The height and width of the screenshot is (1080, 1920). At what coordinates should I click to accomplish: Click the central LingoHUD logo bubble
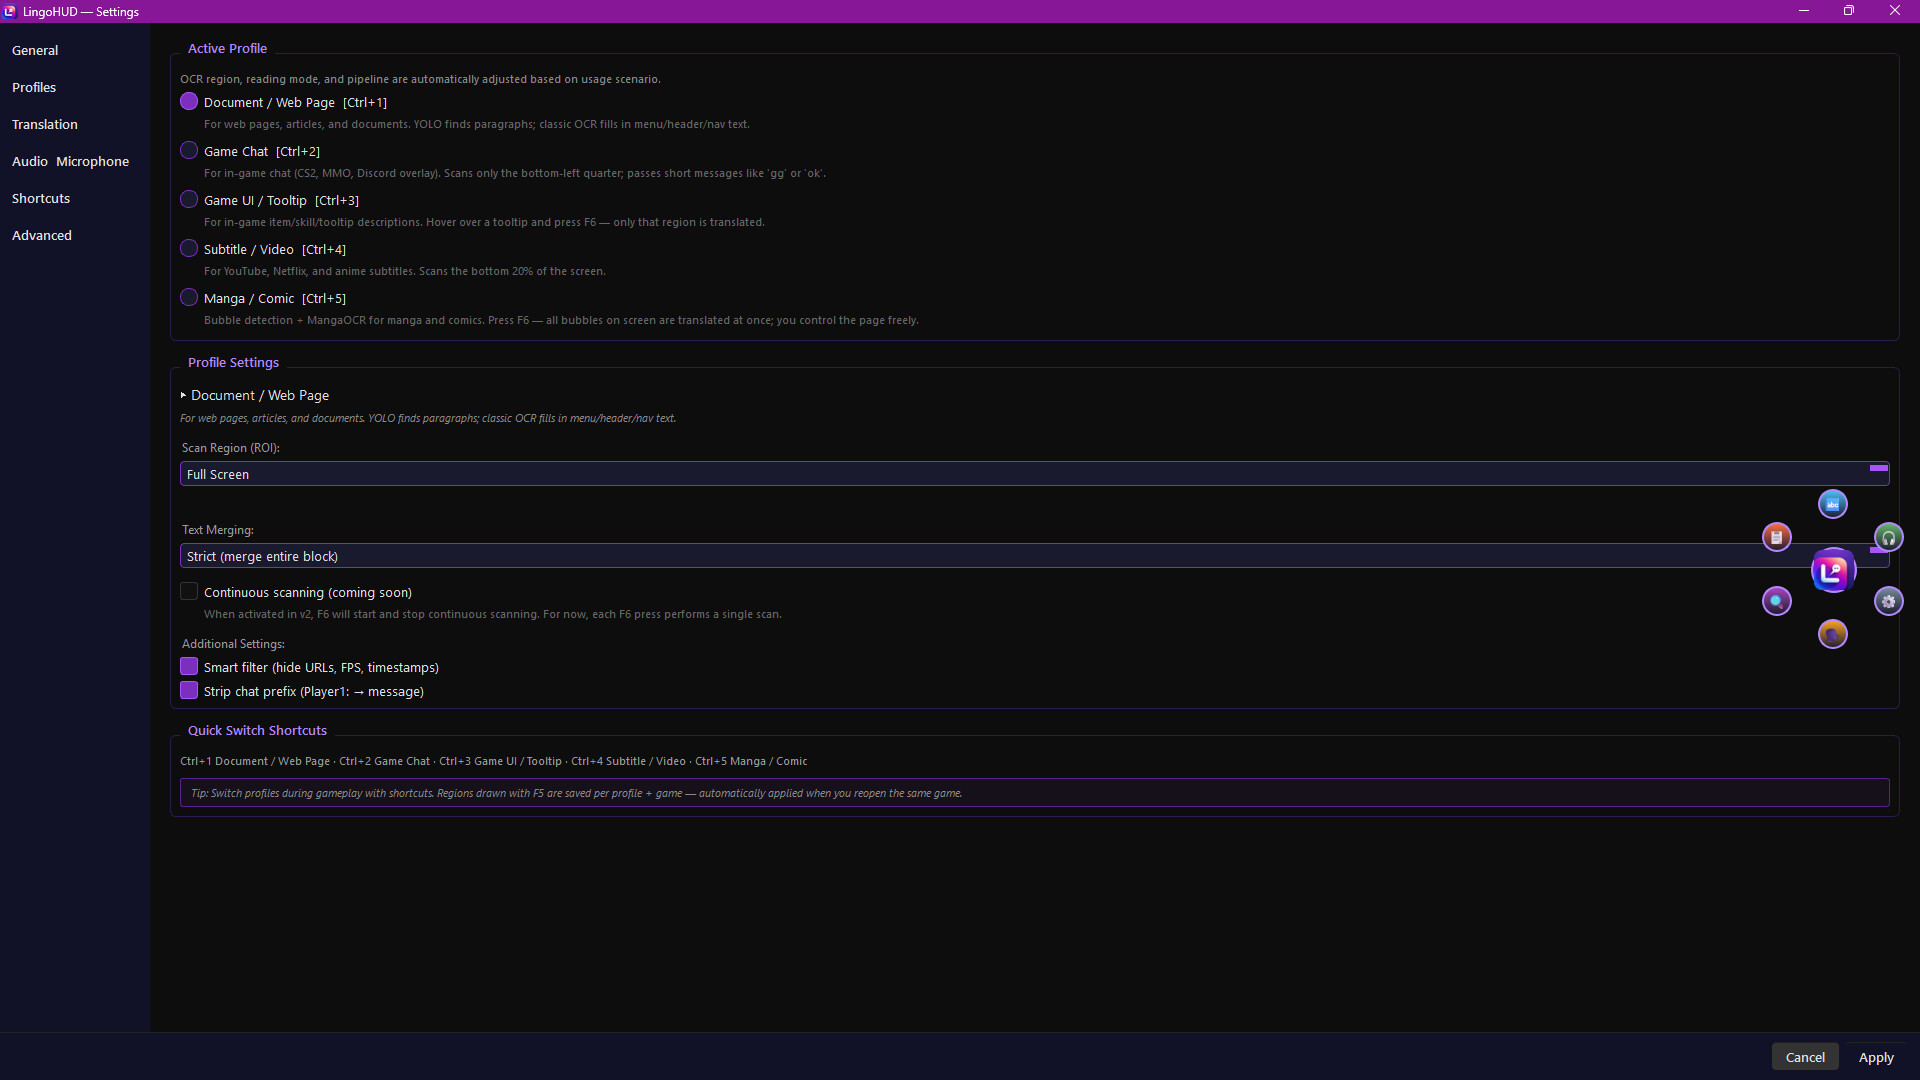(1832, 570)
